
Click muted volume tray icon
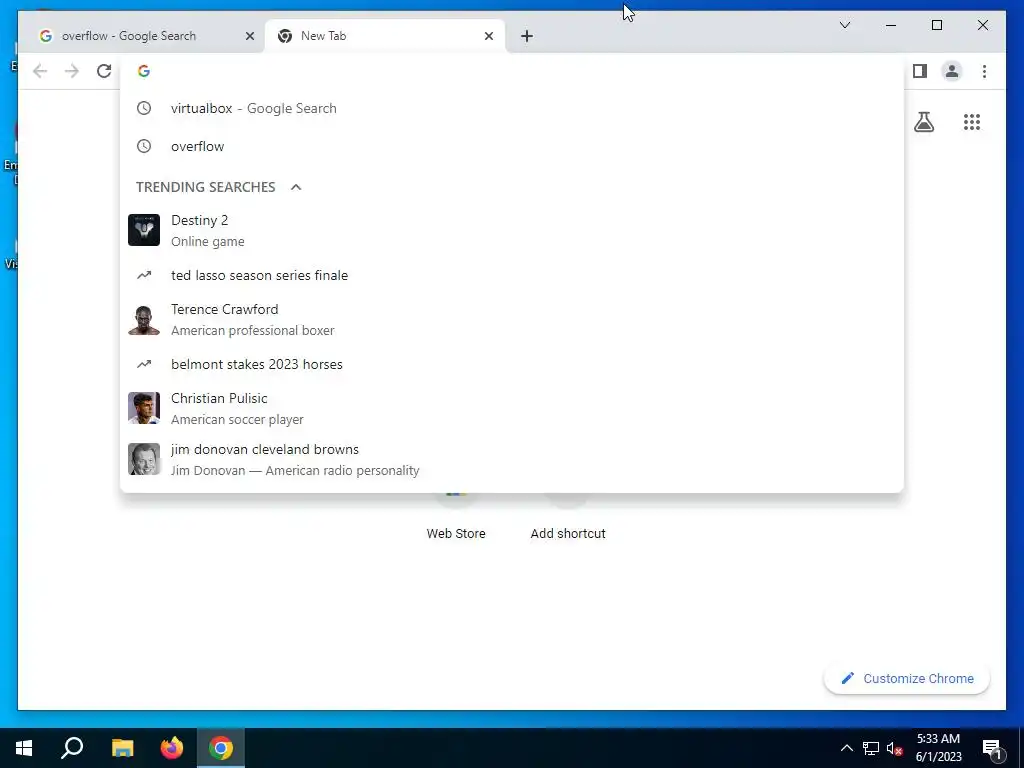tap(894, 748)
